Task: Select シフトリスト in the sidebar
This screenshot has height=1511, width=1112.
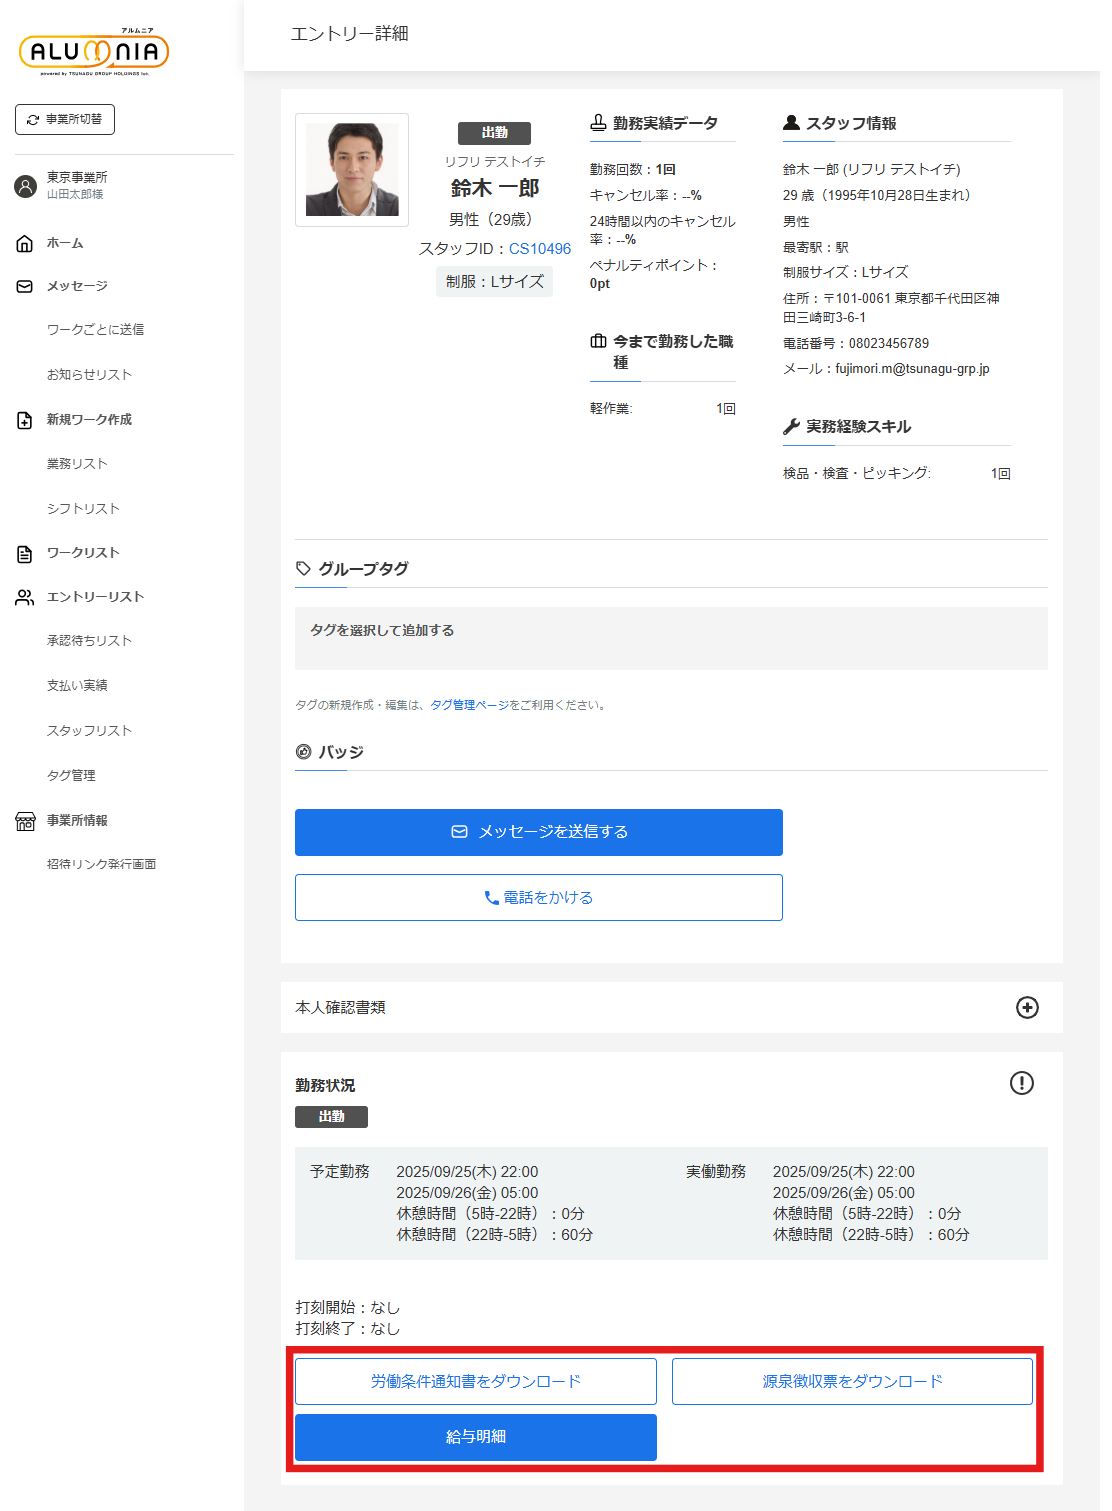Action: pyautogui.click(x=83, y=508)
